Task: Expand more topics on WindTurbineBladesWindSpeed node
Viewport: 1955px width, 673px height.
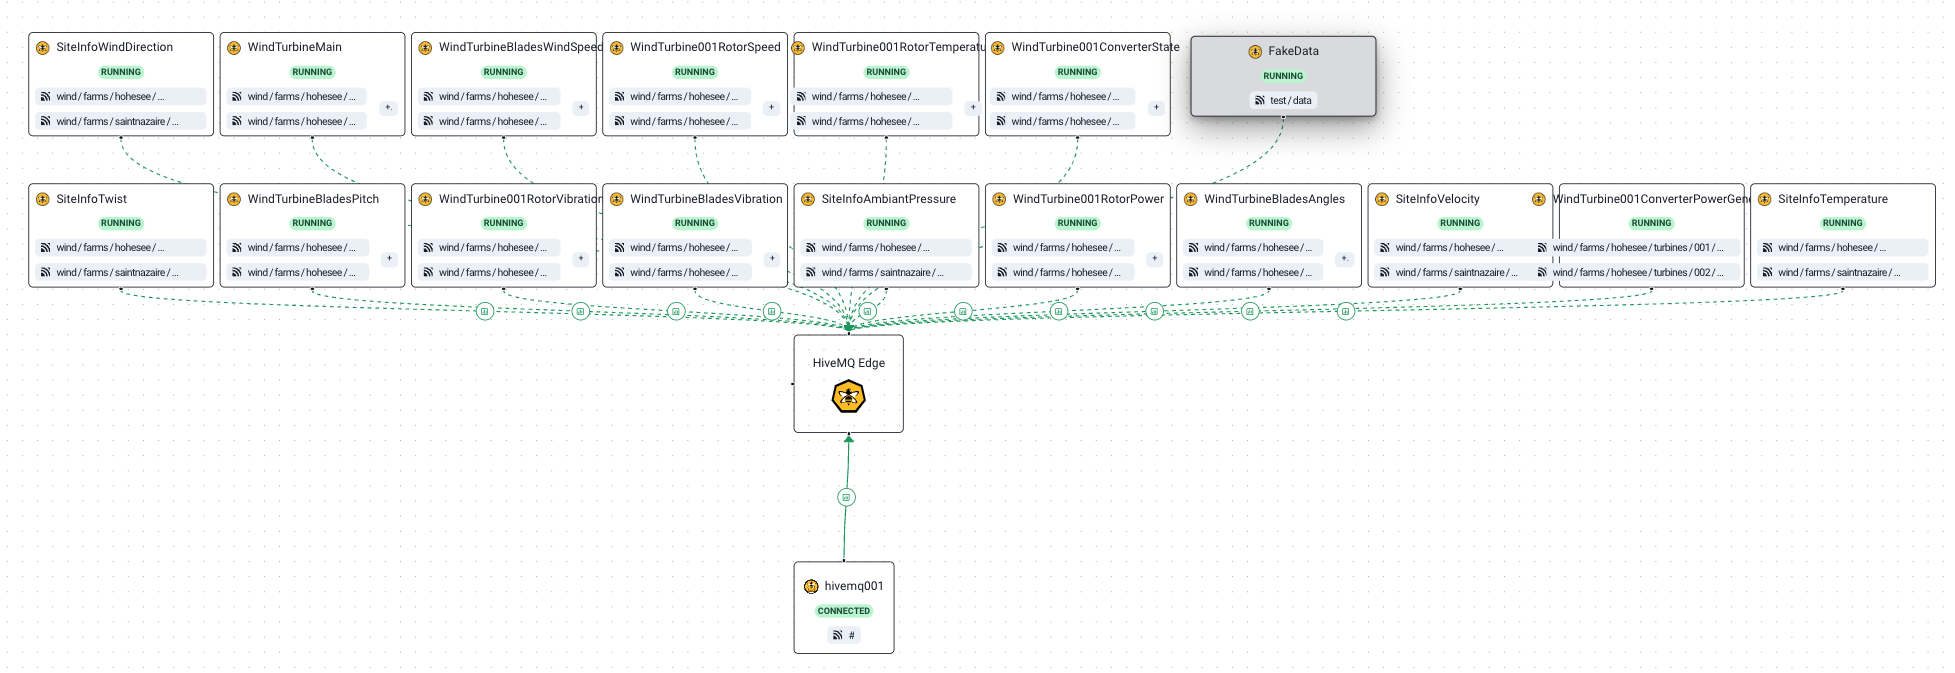Action: click(x=580, y=108)
